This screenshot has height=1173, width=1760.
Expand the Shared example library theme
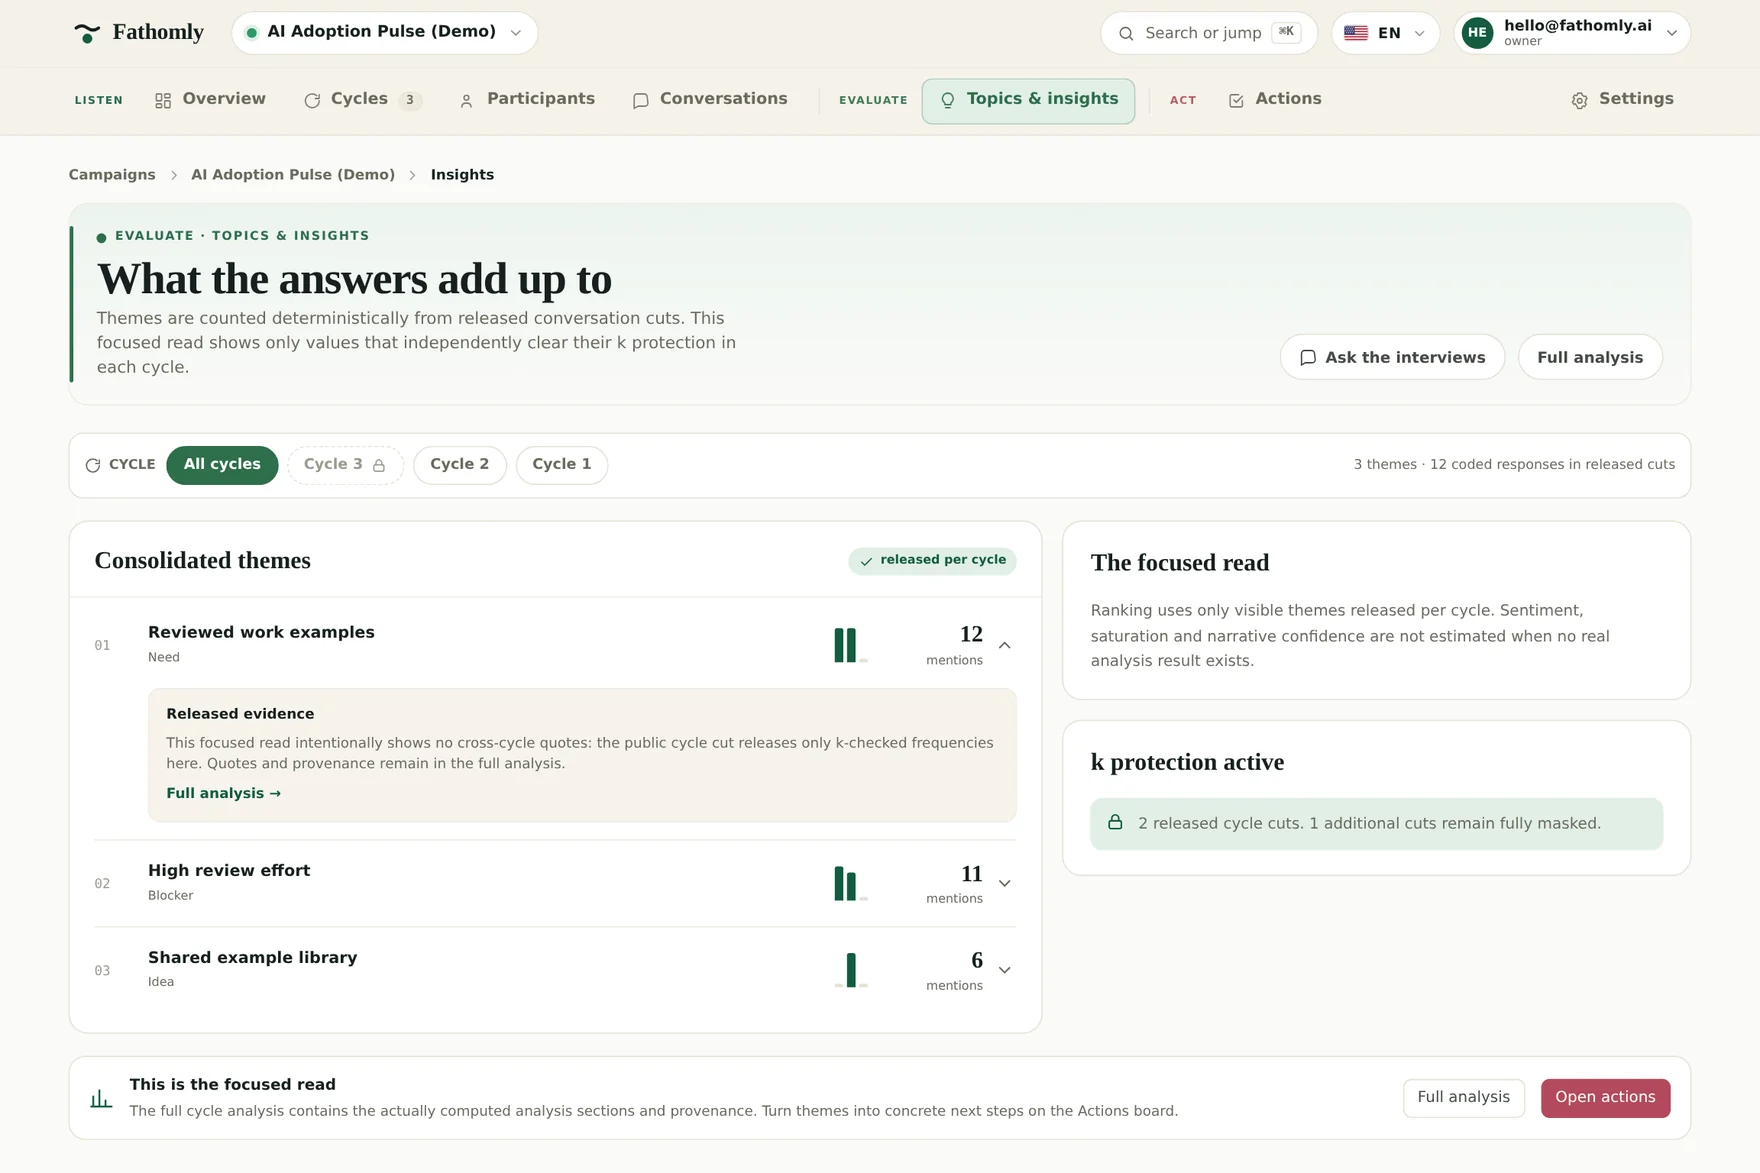pyautogui.click(x=1005, y=970)
